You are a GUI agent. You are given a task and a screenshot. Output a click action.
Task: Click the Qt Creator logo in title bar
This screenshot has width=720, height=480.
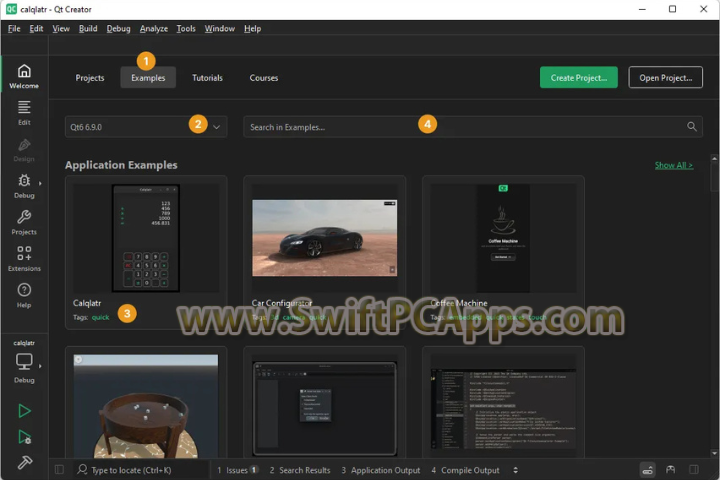[11, 9]
